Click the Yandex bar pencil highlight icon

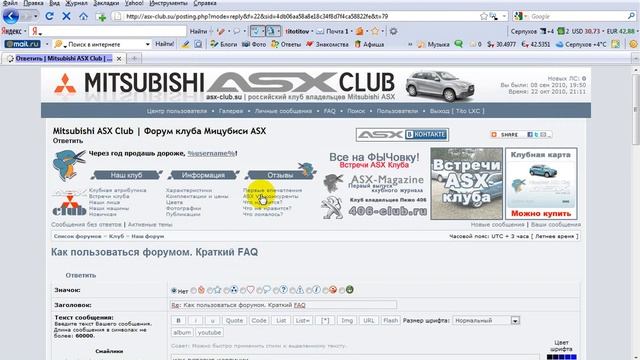(x=220, y=31)
